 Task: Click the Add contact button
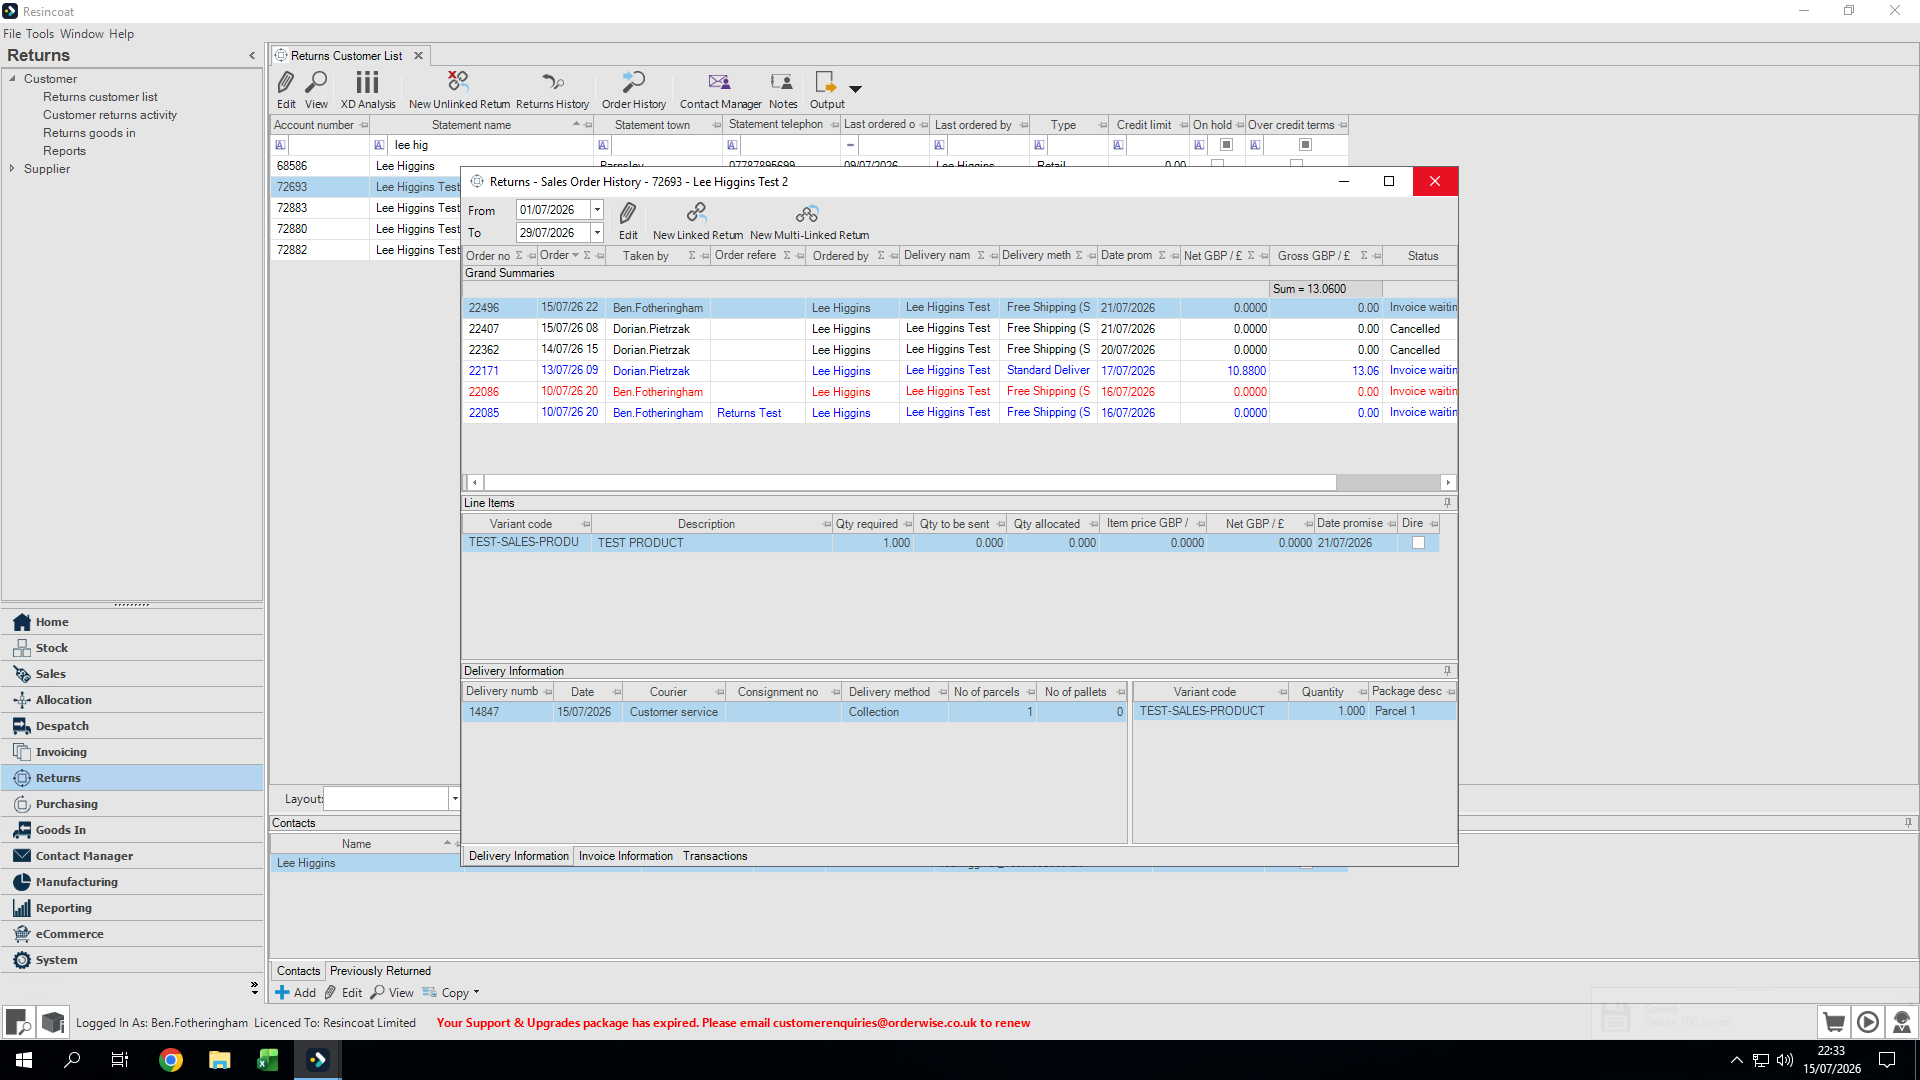coord(295,993)
